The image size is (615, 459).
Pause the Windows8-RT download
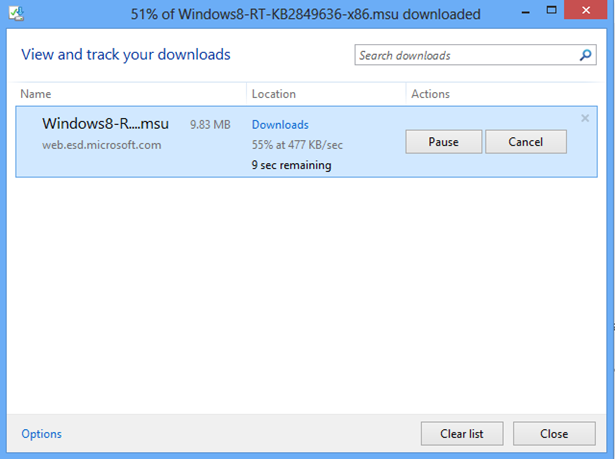click(x=444, y=142)
